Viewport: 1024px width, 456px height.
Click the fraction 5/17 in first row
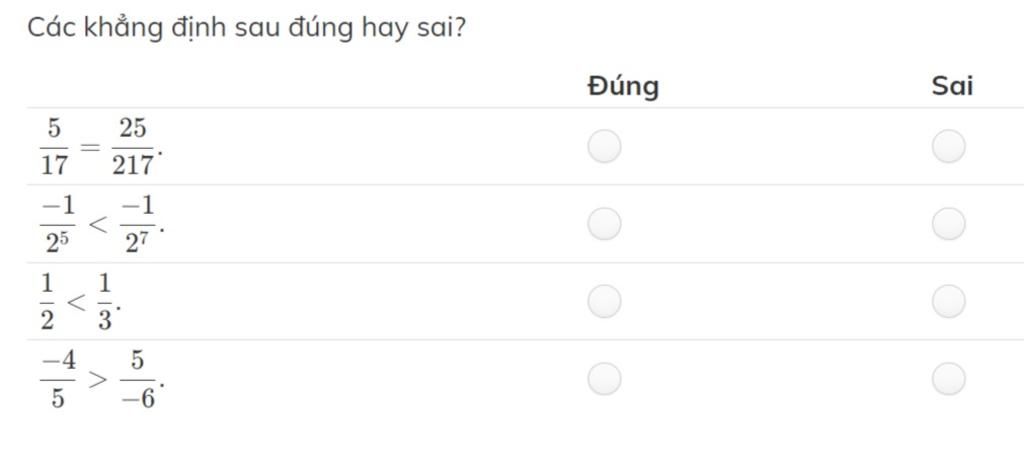click(54, 148)
